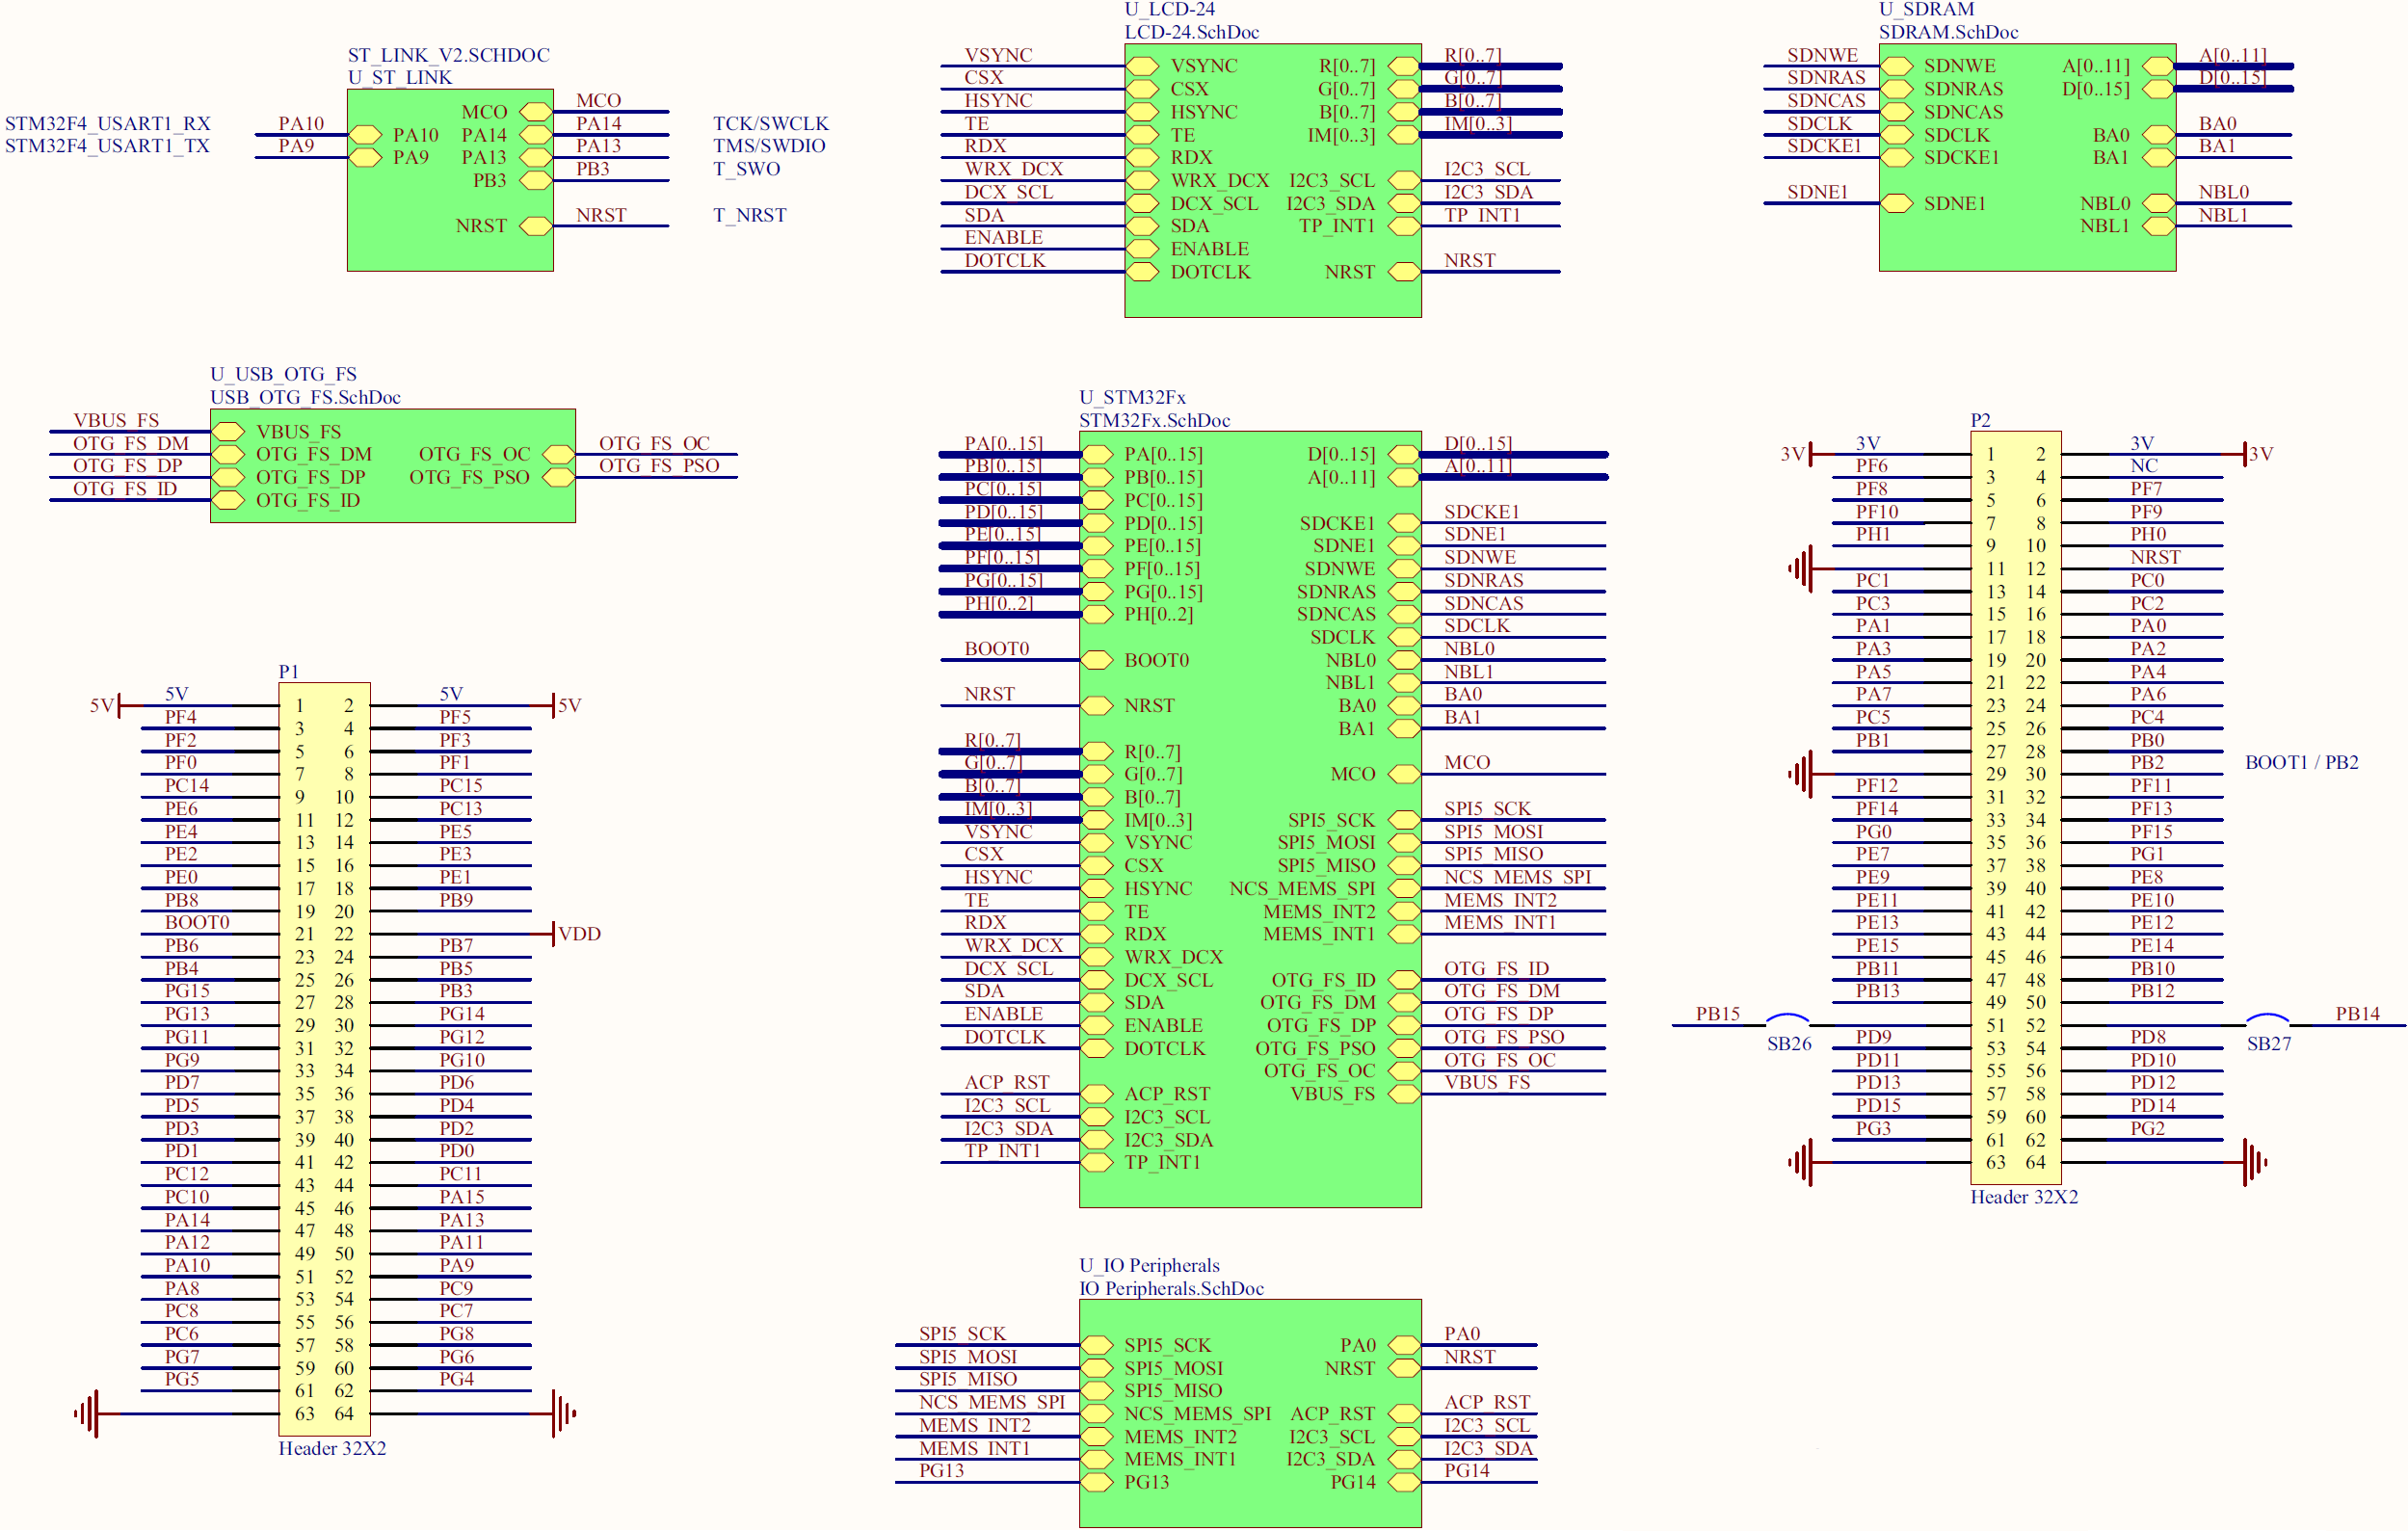The image size is (2408, 1531).
Task: Click the Header 32X2 label under P1
Action: tap(332, 1448)
